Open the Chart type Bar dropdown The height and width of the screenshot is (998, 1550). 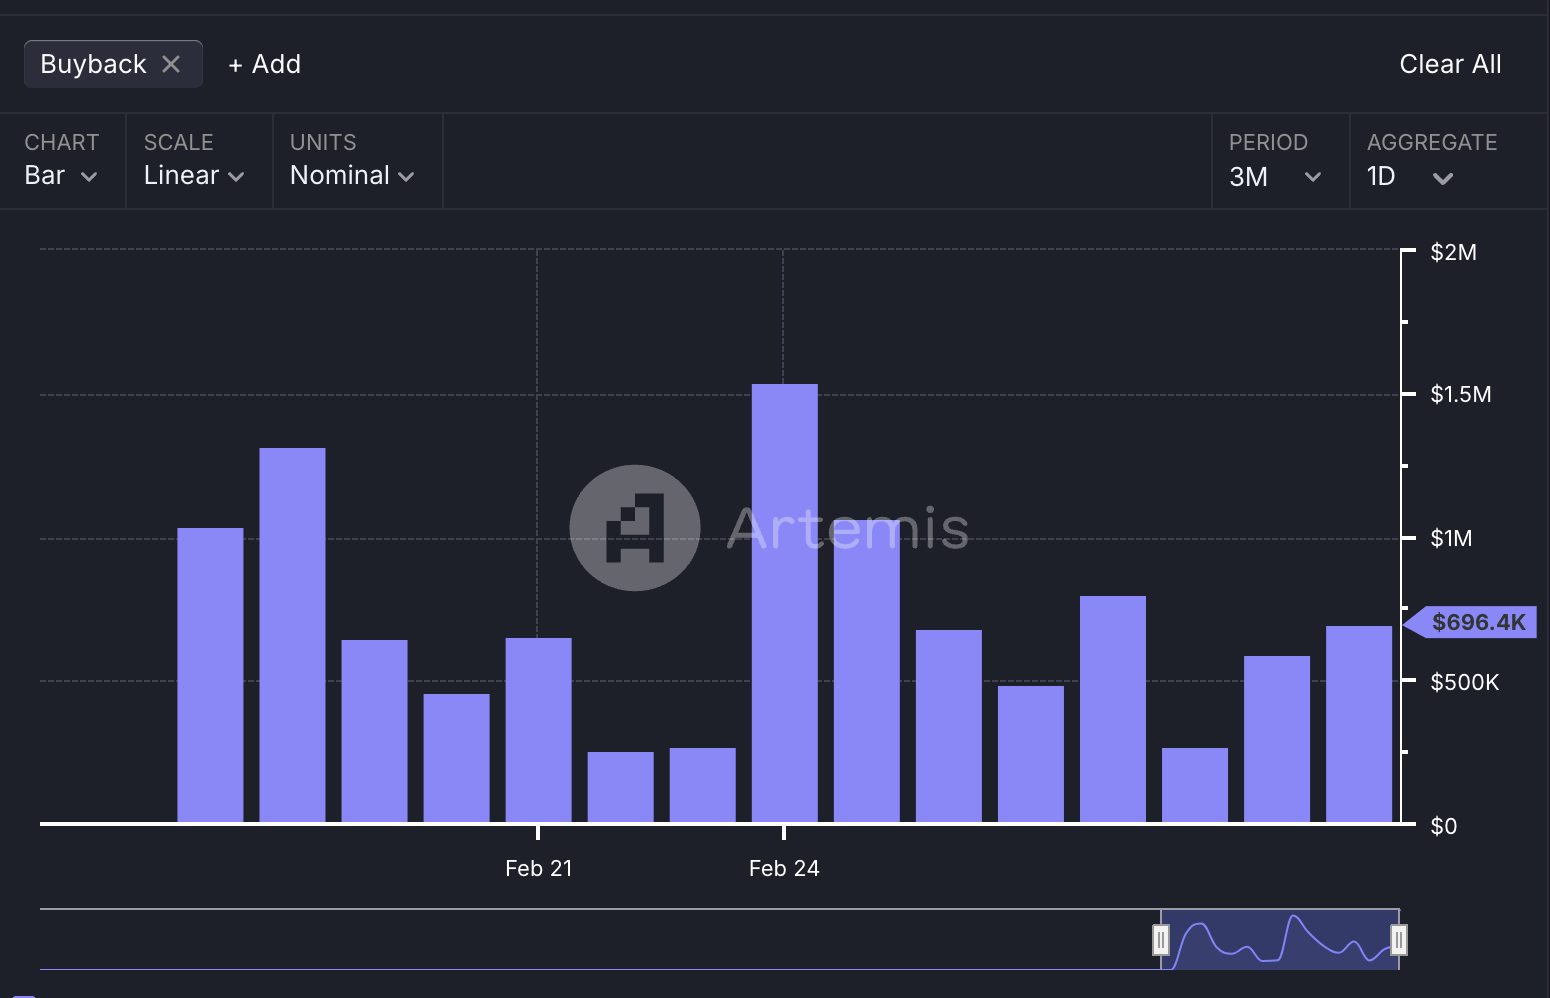[x=60, y=176]
